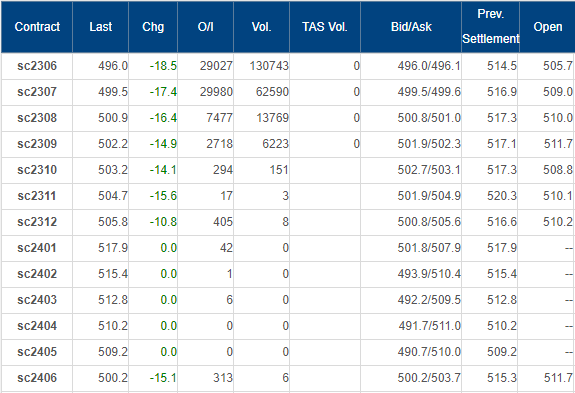This screenshot has height=393, width=575.
Task: Click previous settlement 514.5
Action: click(x=502, y=66)
